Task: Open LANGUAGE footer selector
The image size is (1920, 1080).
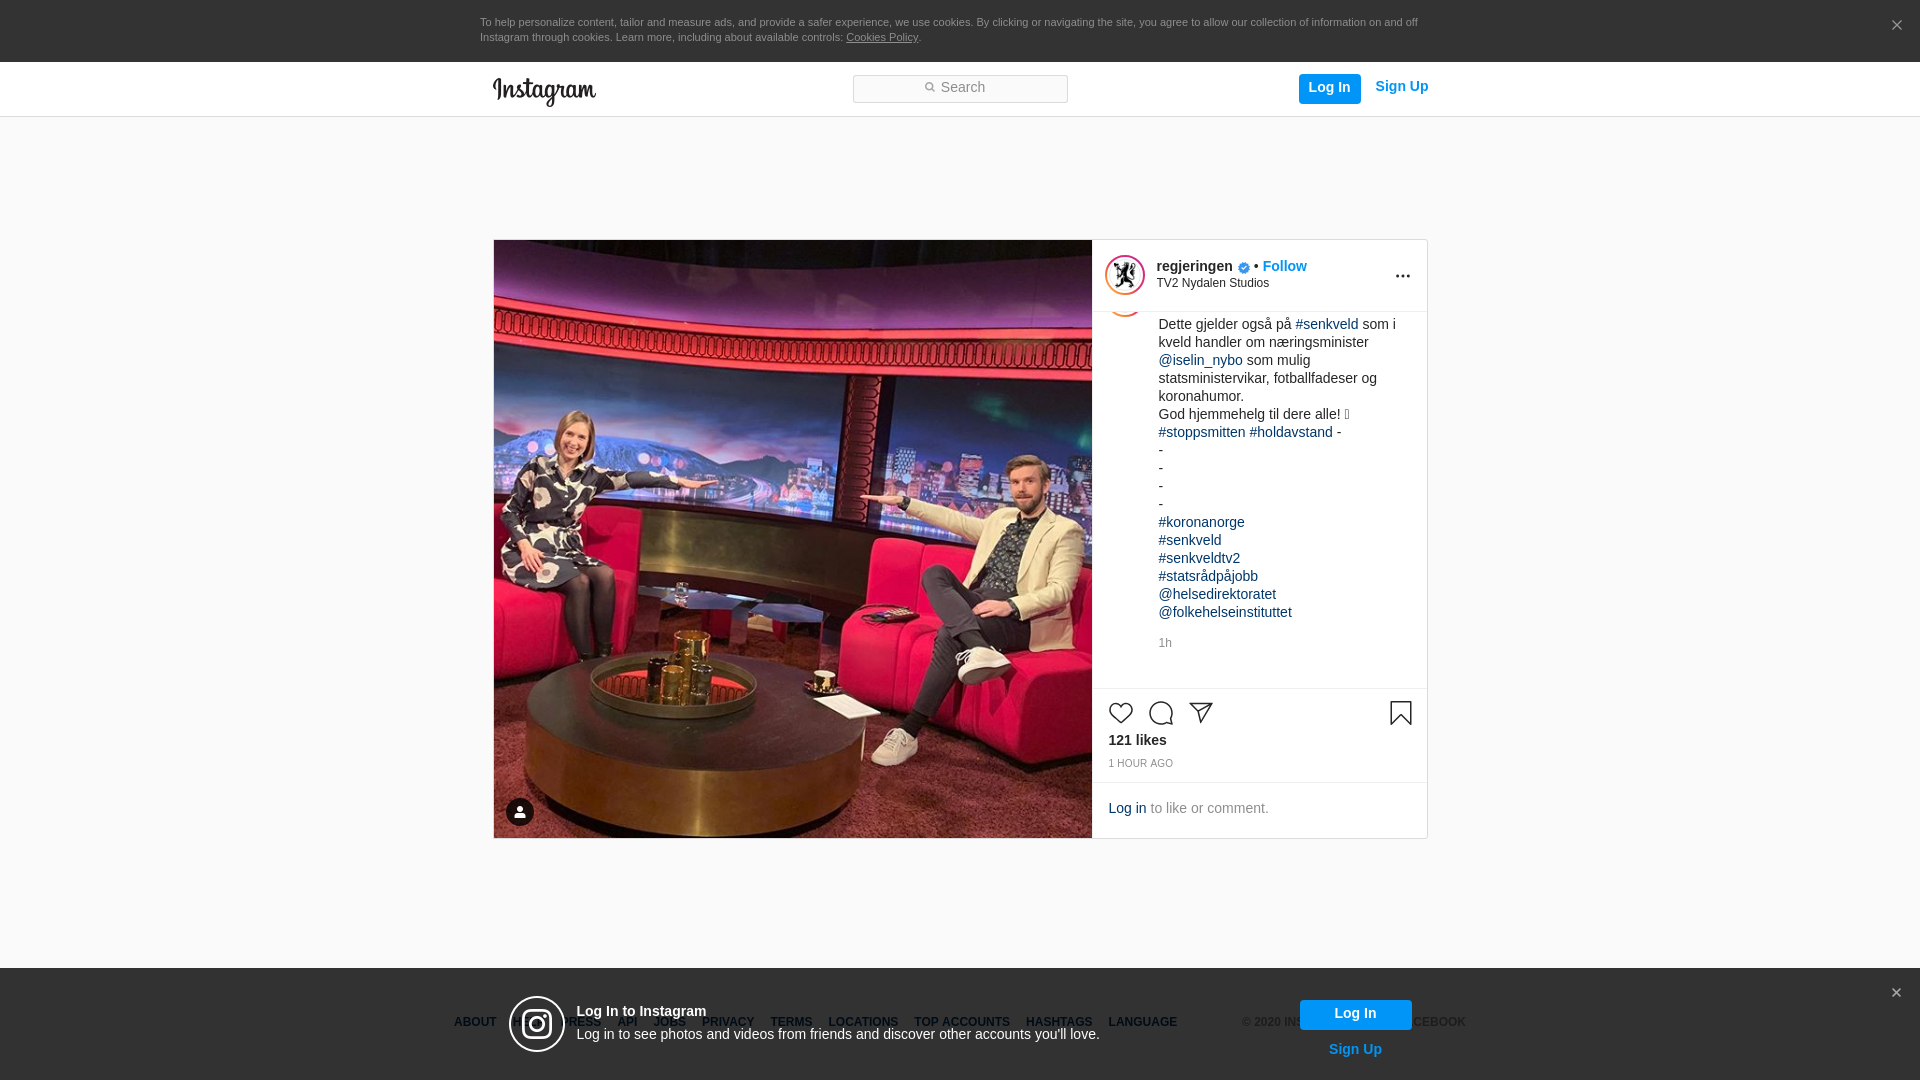Action: 1142,1022
